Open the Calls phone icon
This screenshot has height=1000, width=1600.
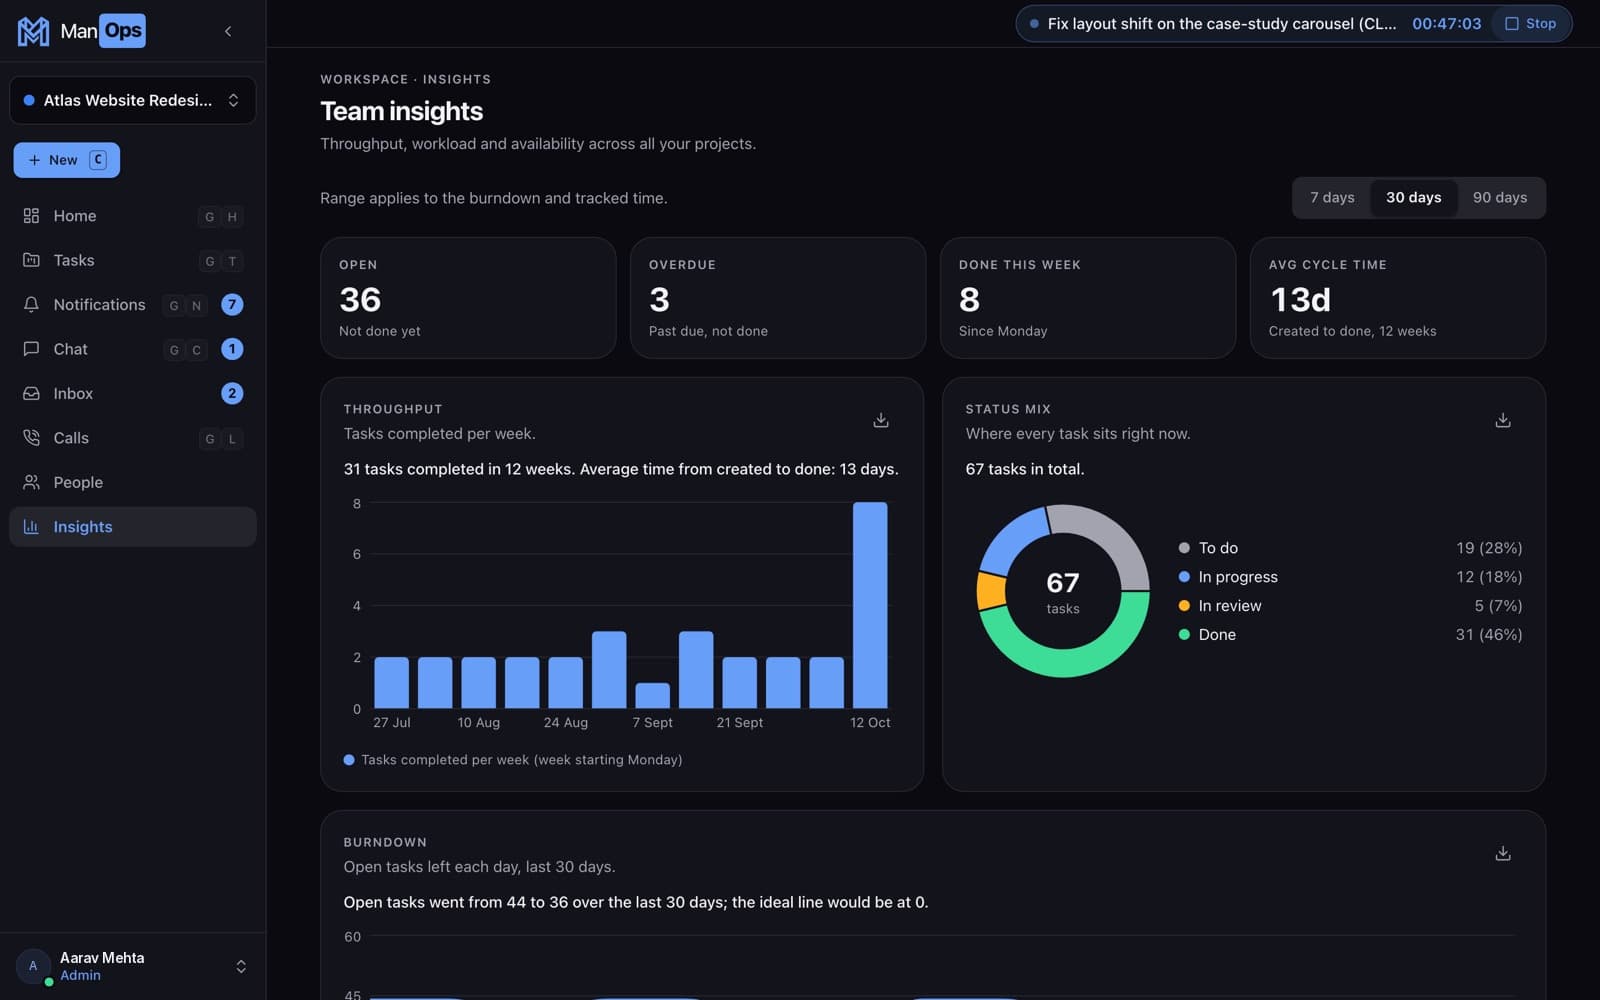click(x=31, y=438)
